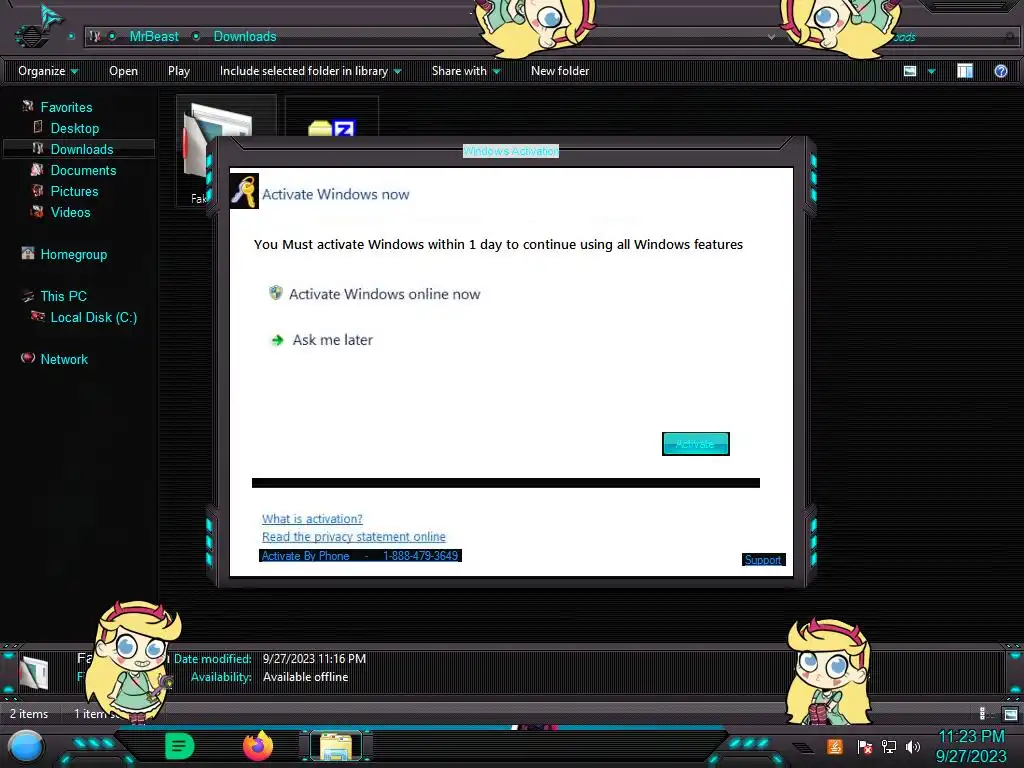Open File Explorer on the taskbar

pyautogui.click(x=336, y=746)
